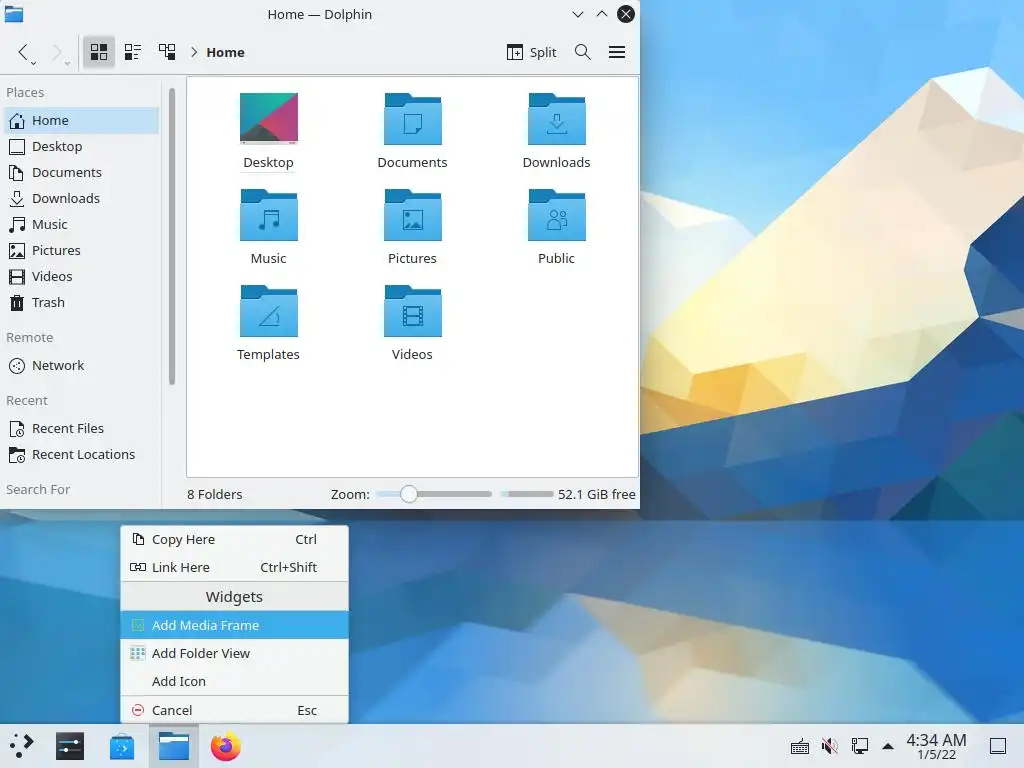Viewport: 1024px width, 768px height.
Task: Switch to Icons view mode
Action: 99,52
